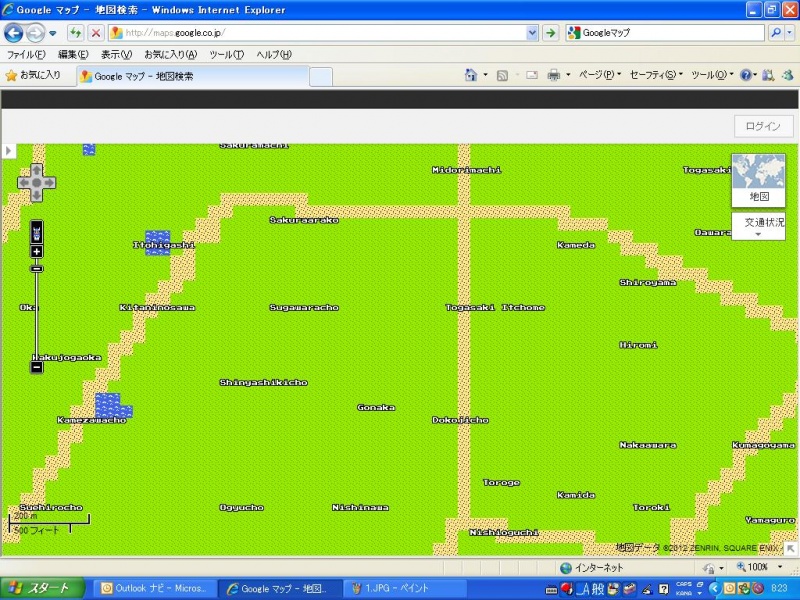Click the ログイン button

click(x=763, y=127)
